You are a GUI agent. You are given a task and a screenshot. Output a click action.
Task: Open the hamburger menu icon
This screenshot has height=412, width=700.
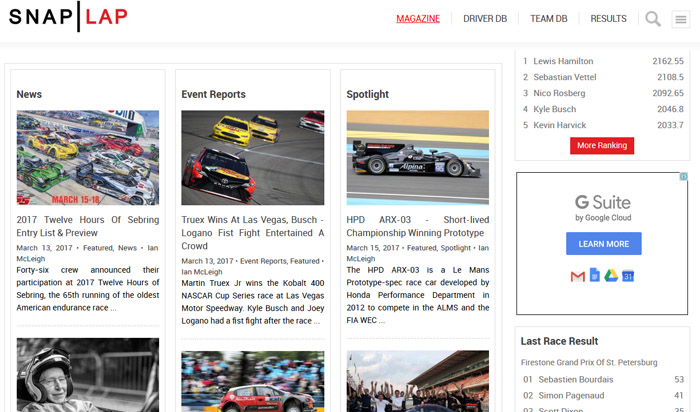pos(680,19)
